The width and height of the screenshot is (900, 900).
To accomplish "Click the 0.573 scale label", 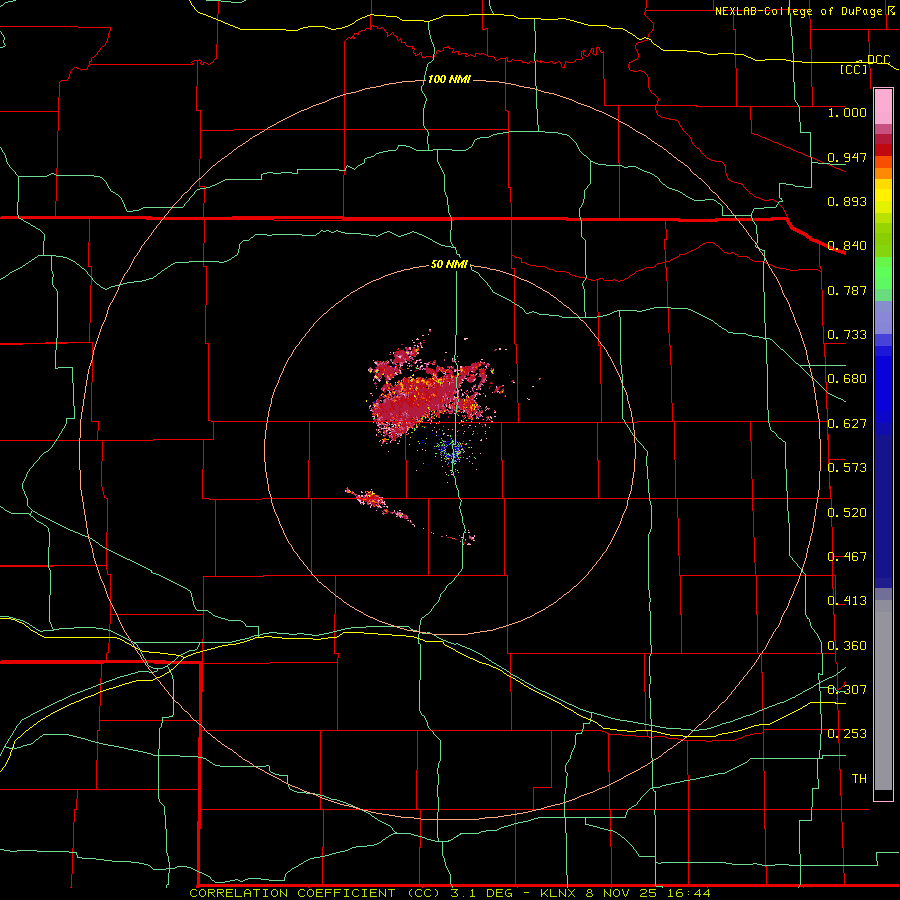I will pyautogui.click(x=847, y=468).
